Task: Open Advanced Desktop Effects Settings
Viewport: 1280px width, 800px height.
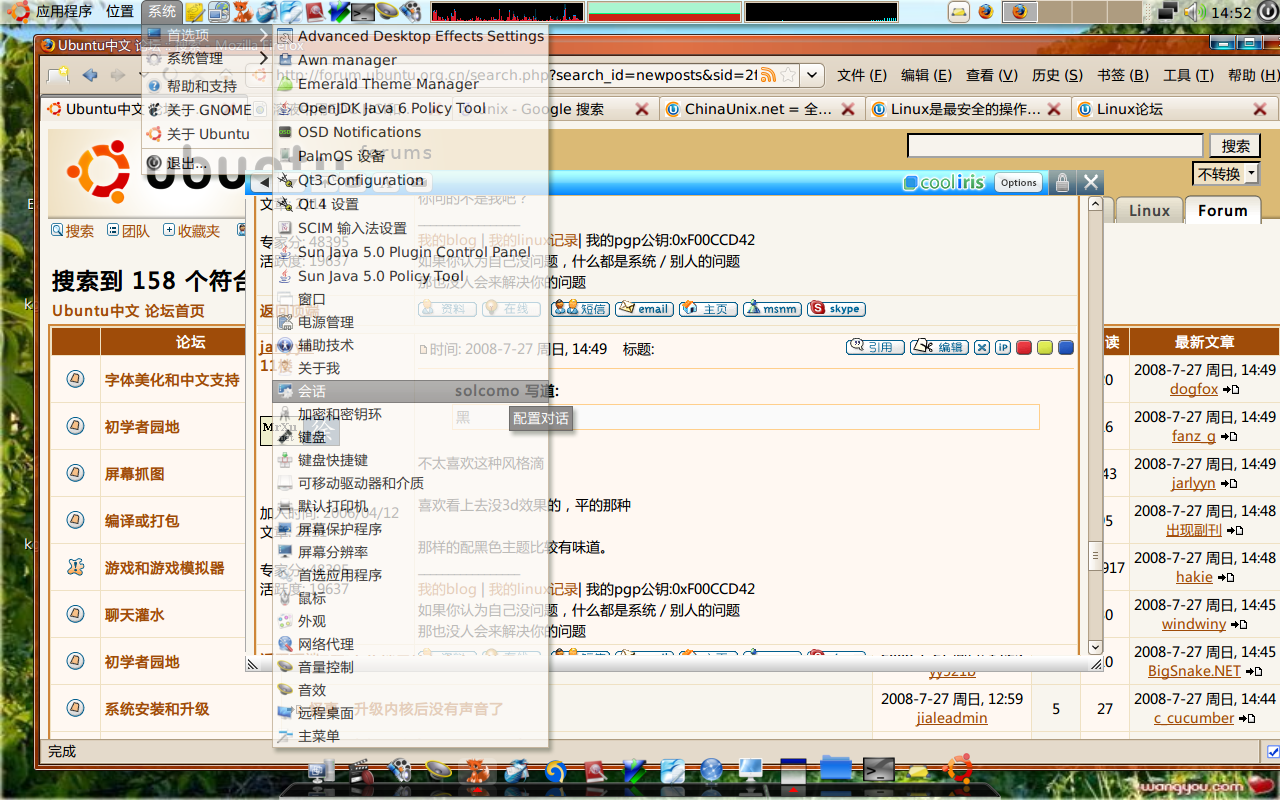Action: pyautogui.click(x=410, y=36)
